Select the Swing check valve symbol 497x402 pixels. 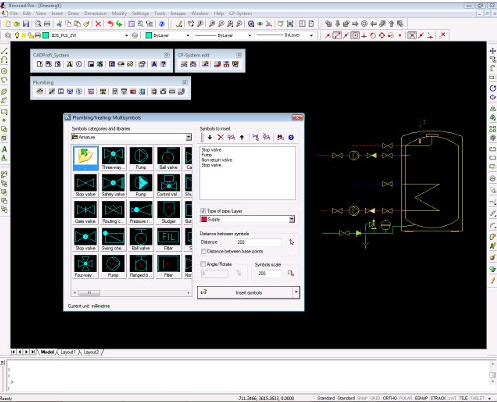tap(113, 239)
